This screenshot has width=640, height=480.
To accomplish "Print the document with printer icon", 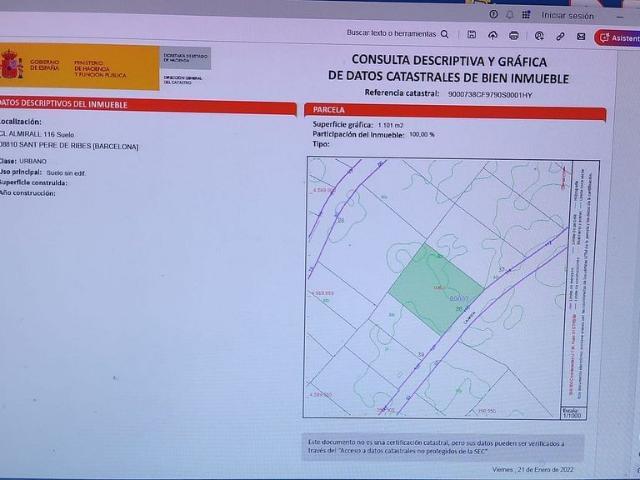I will [514, 36].
